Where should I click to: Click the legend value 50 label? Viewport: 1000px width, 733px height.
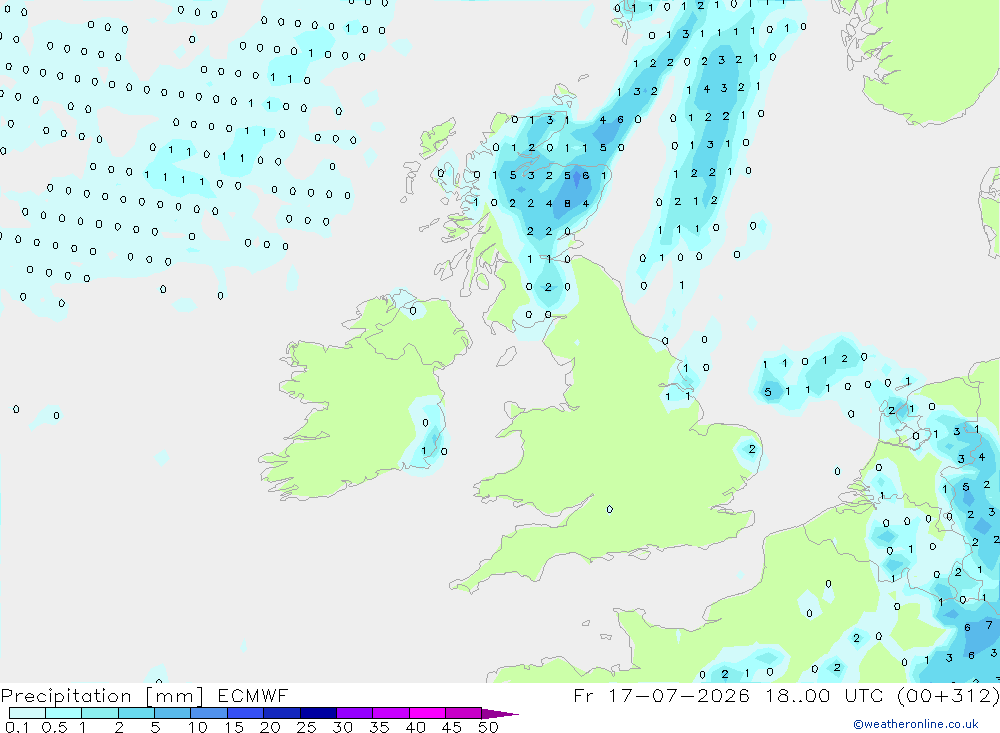pos(488,727)
